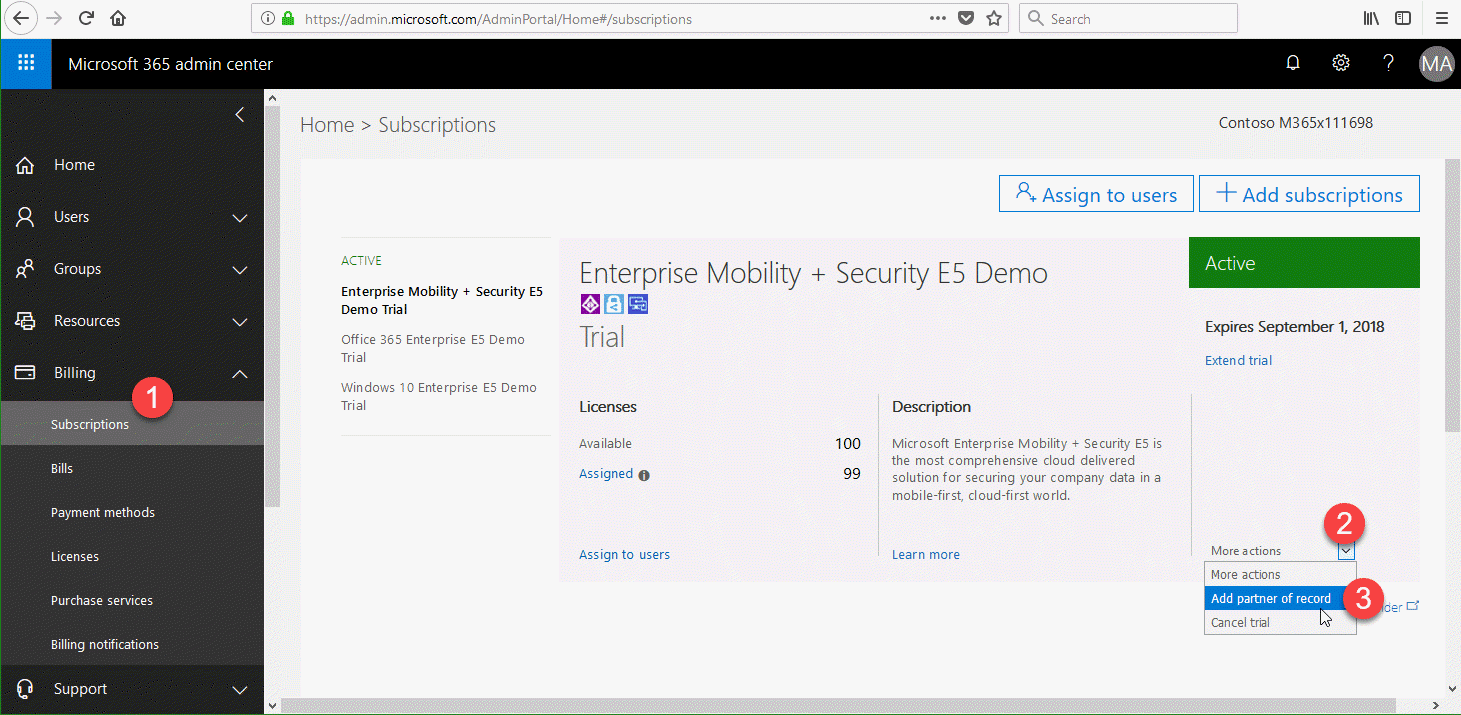Click the Learn more link
This screenshot has height=715, width=1461.
pyautogui.click(x=925, y=554)
